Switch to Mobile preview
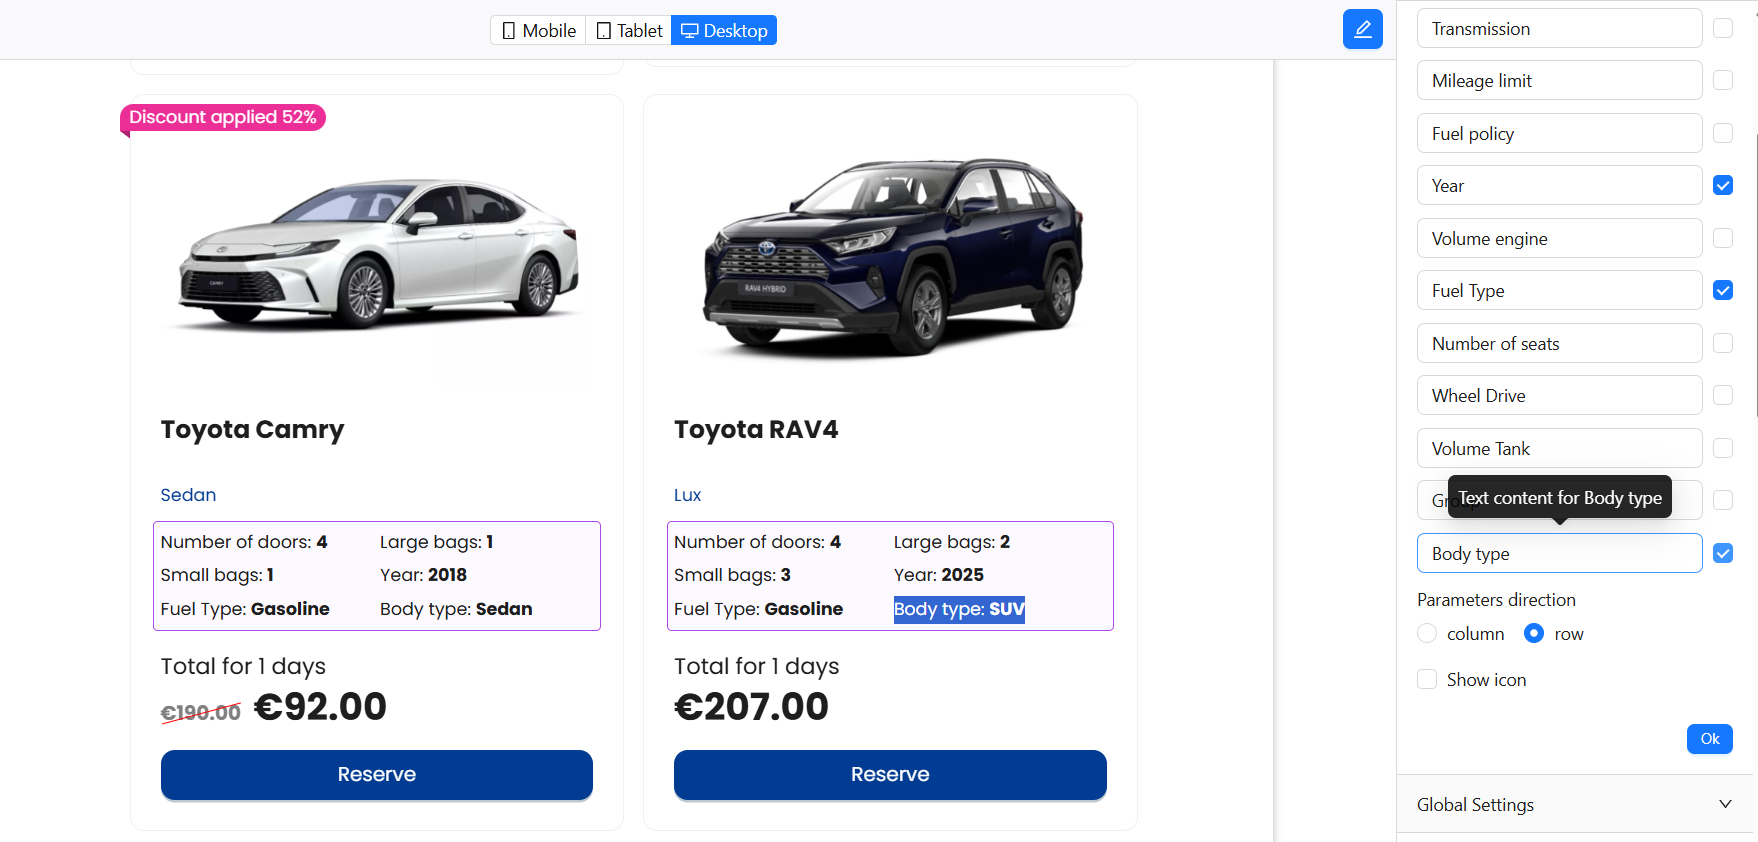This screenshot has width=1758, height=842. (x=538, y=31)
